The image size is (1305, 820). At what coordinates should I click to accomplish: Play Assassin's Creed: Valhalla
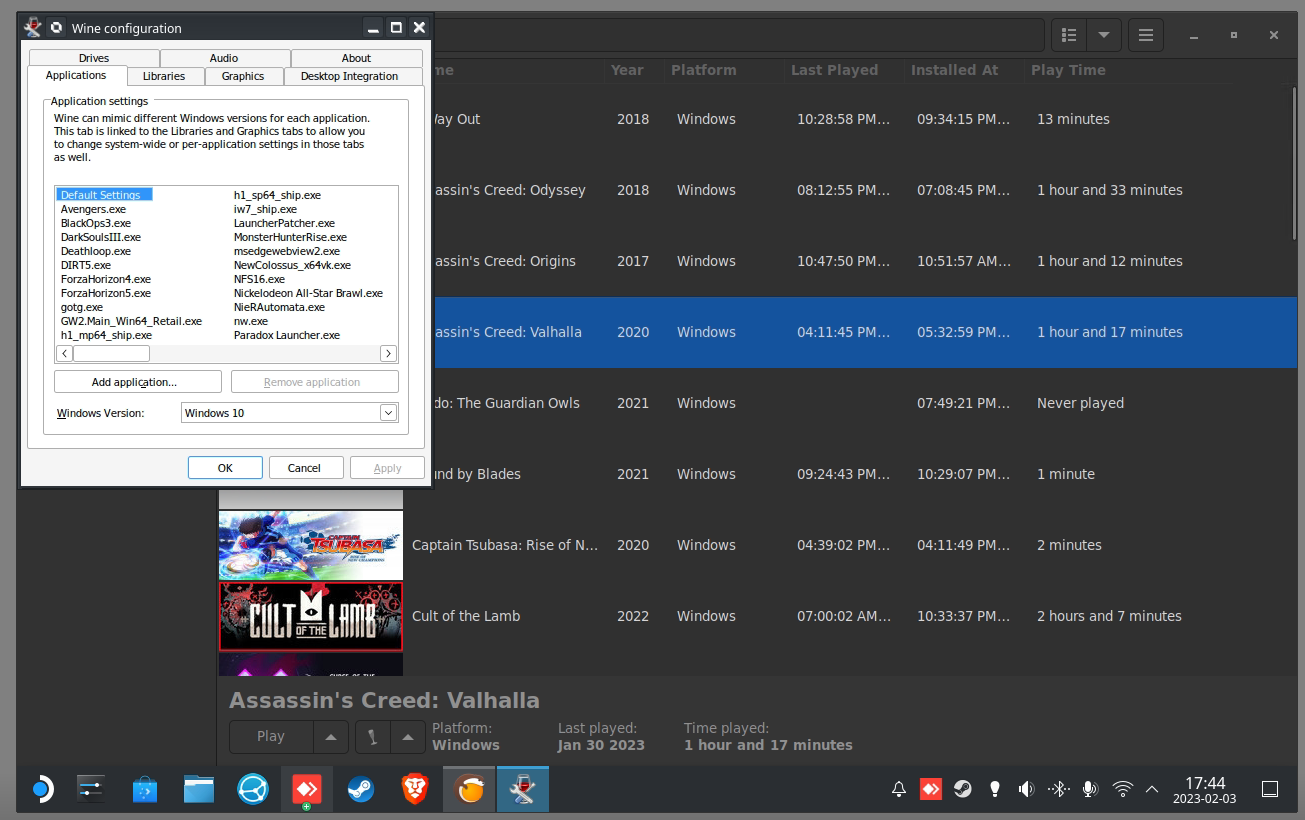click(271, 737)
